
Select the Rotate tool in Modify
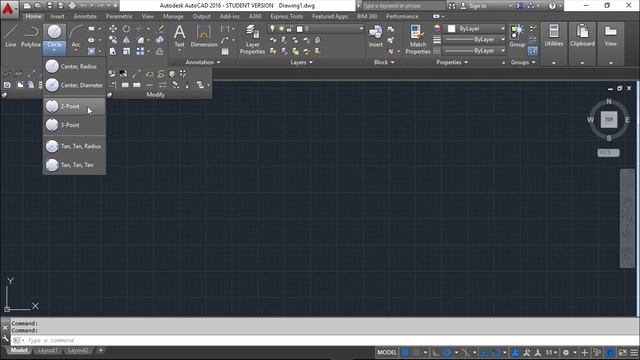(127, 29)
